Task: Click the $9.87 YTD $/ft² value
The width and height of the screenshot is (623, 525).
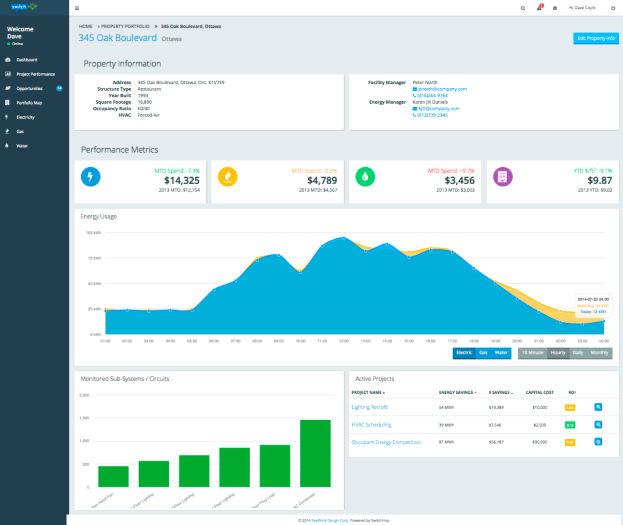Action: 600,180
